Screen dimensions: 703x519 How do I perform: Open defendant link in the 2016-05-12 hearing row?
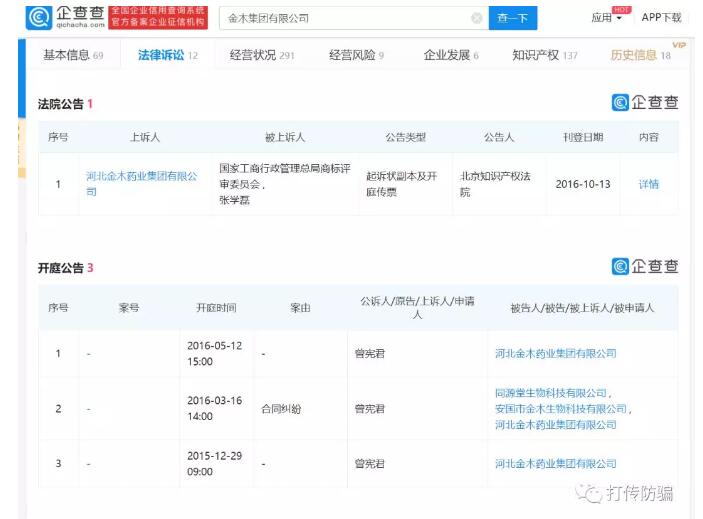555,354
